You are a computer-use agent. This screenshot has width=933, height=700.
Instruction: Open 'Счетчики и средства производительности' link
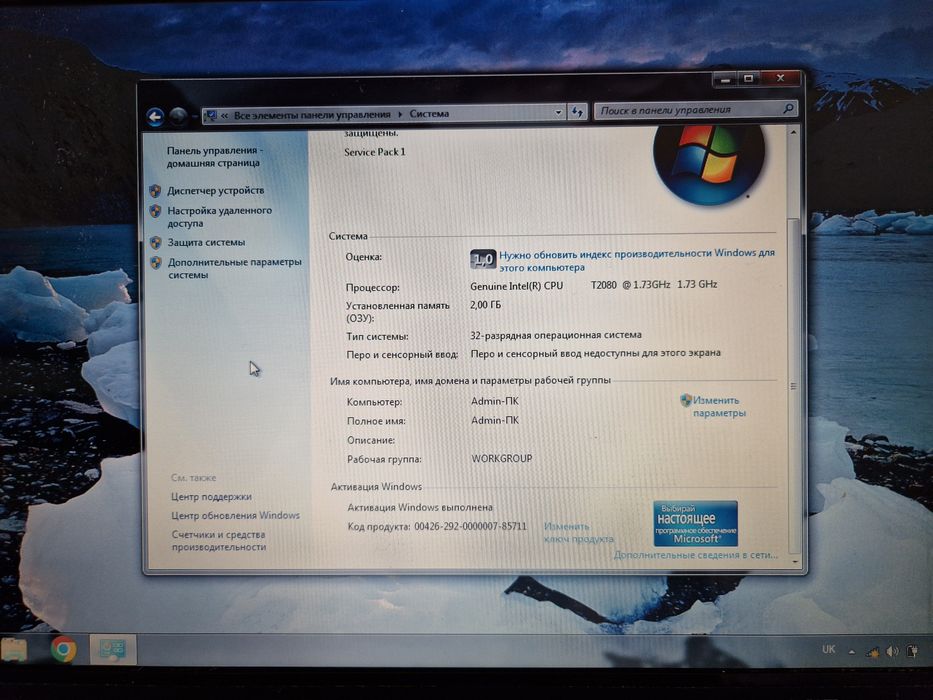pyautogui.click(x=219, y=540)
